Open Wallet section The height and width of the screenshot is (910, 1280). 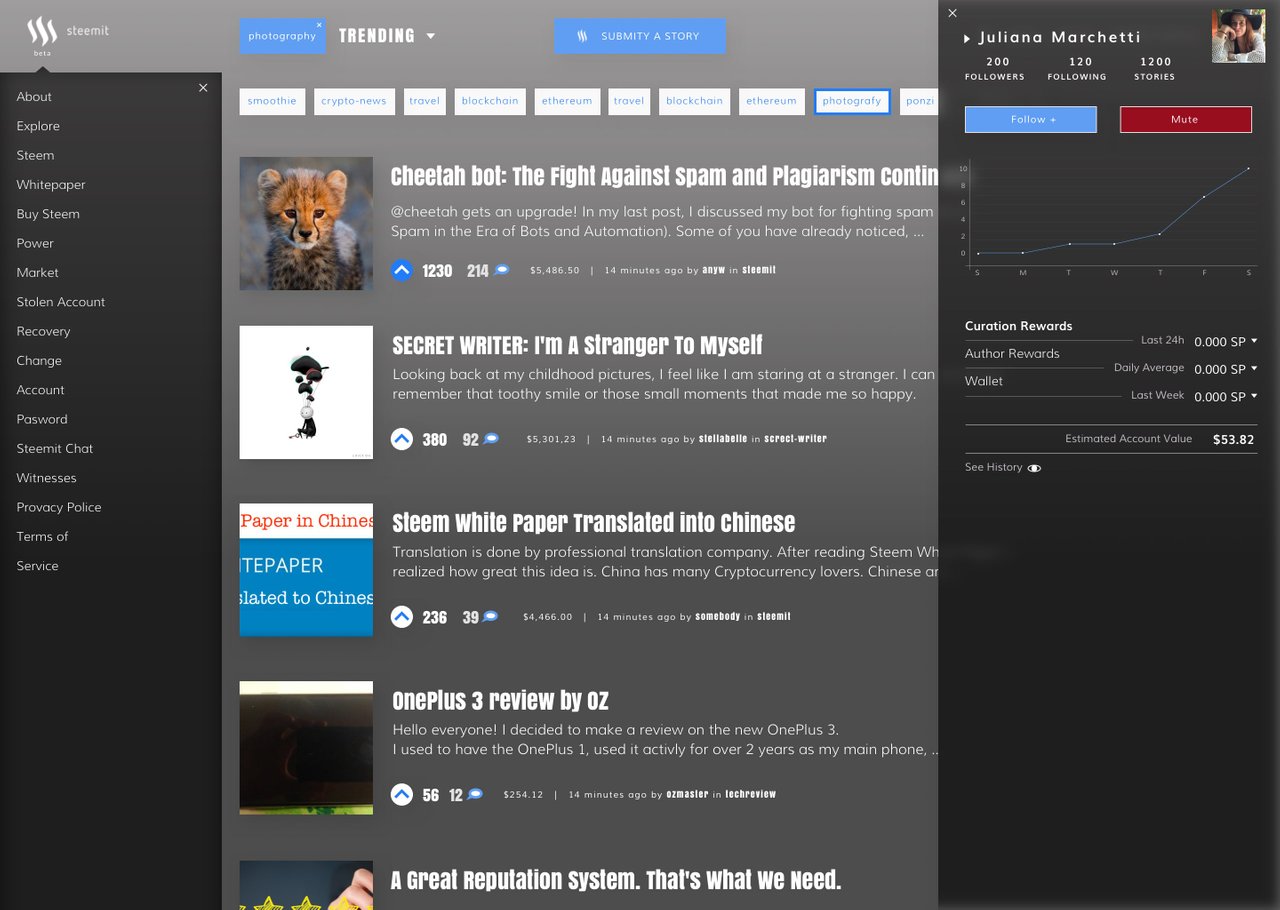984,381
